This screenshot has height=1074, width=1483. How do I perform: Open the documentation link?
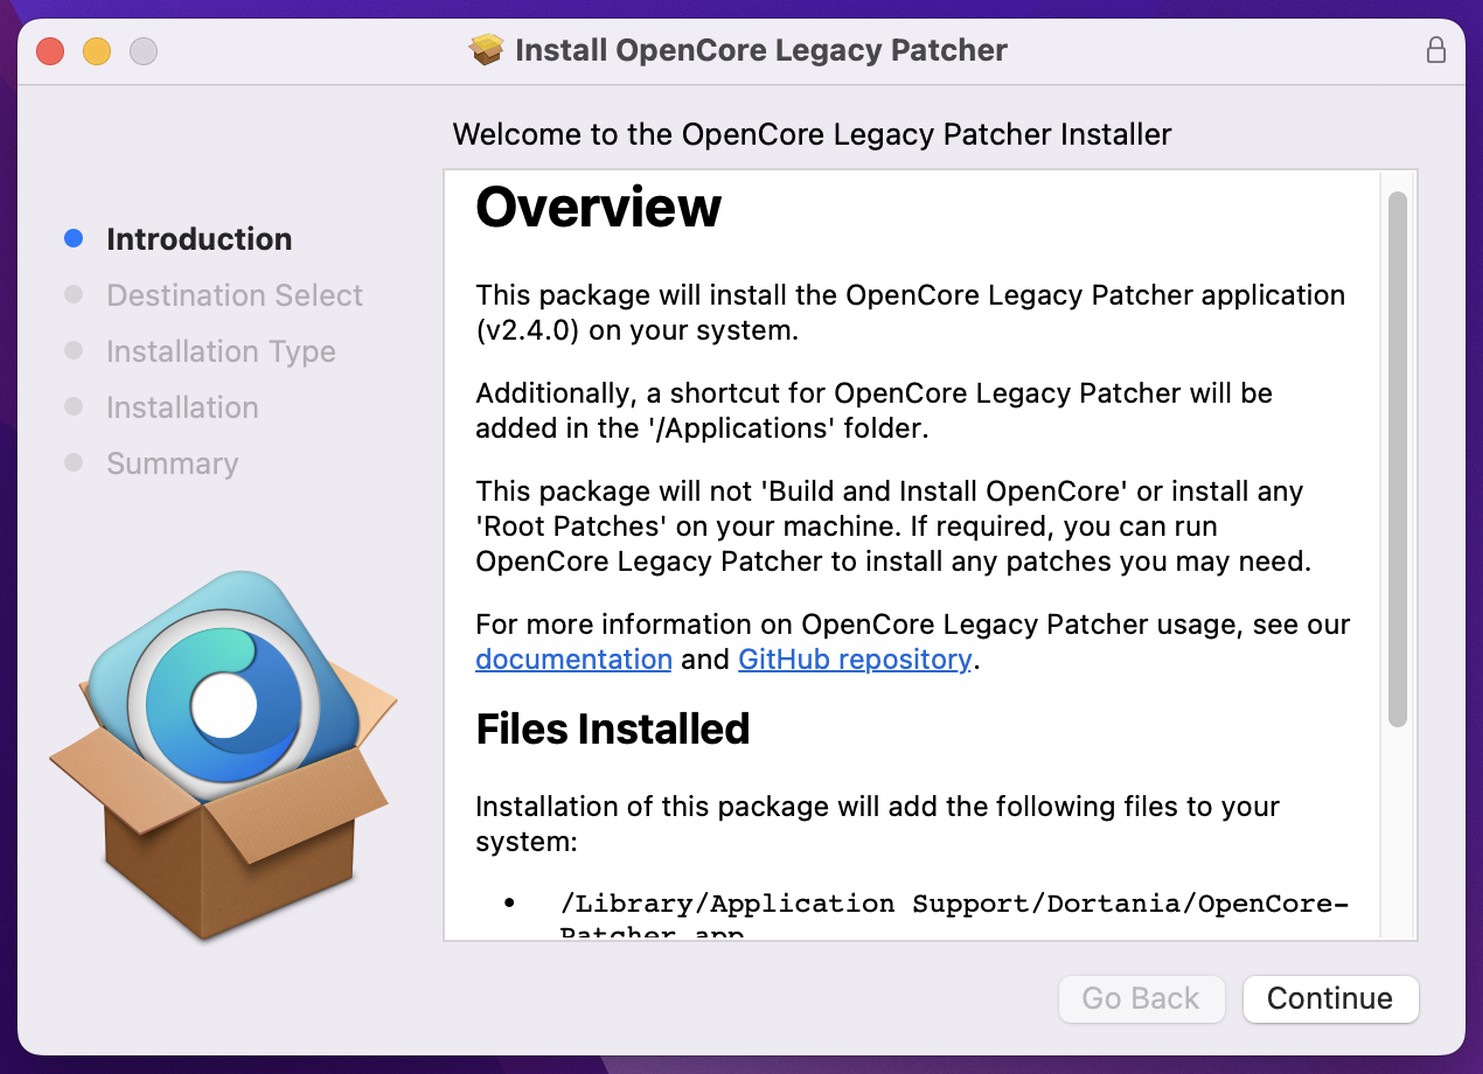573,660
